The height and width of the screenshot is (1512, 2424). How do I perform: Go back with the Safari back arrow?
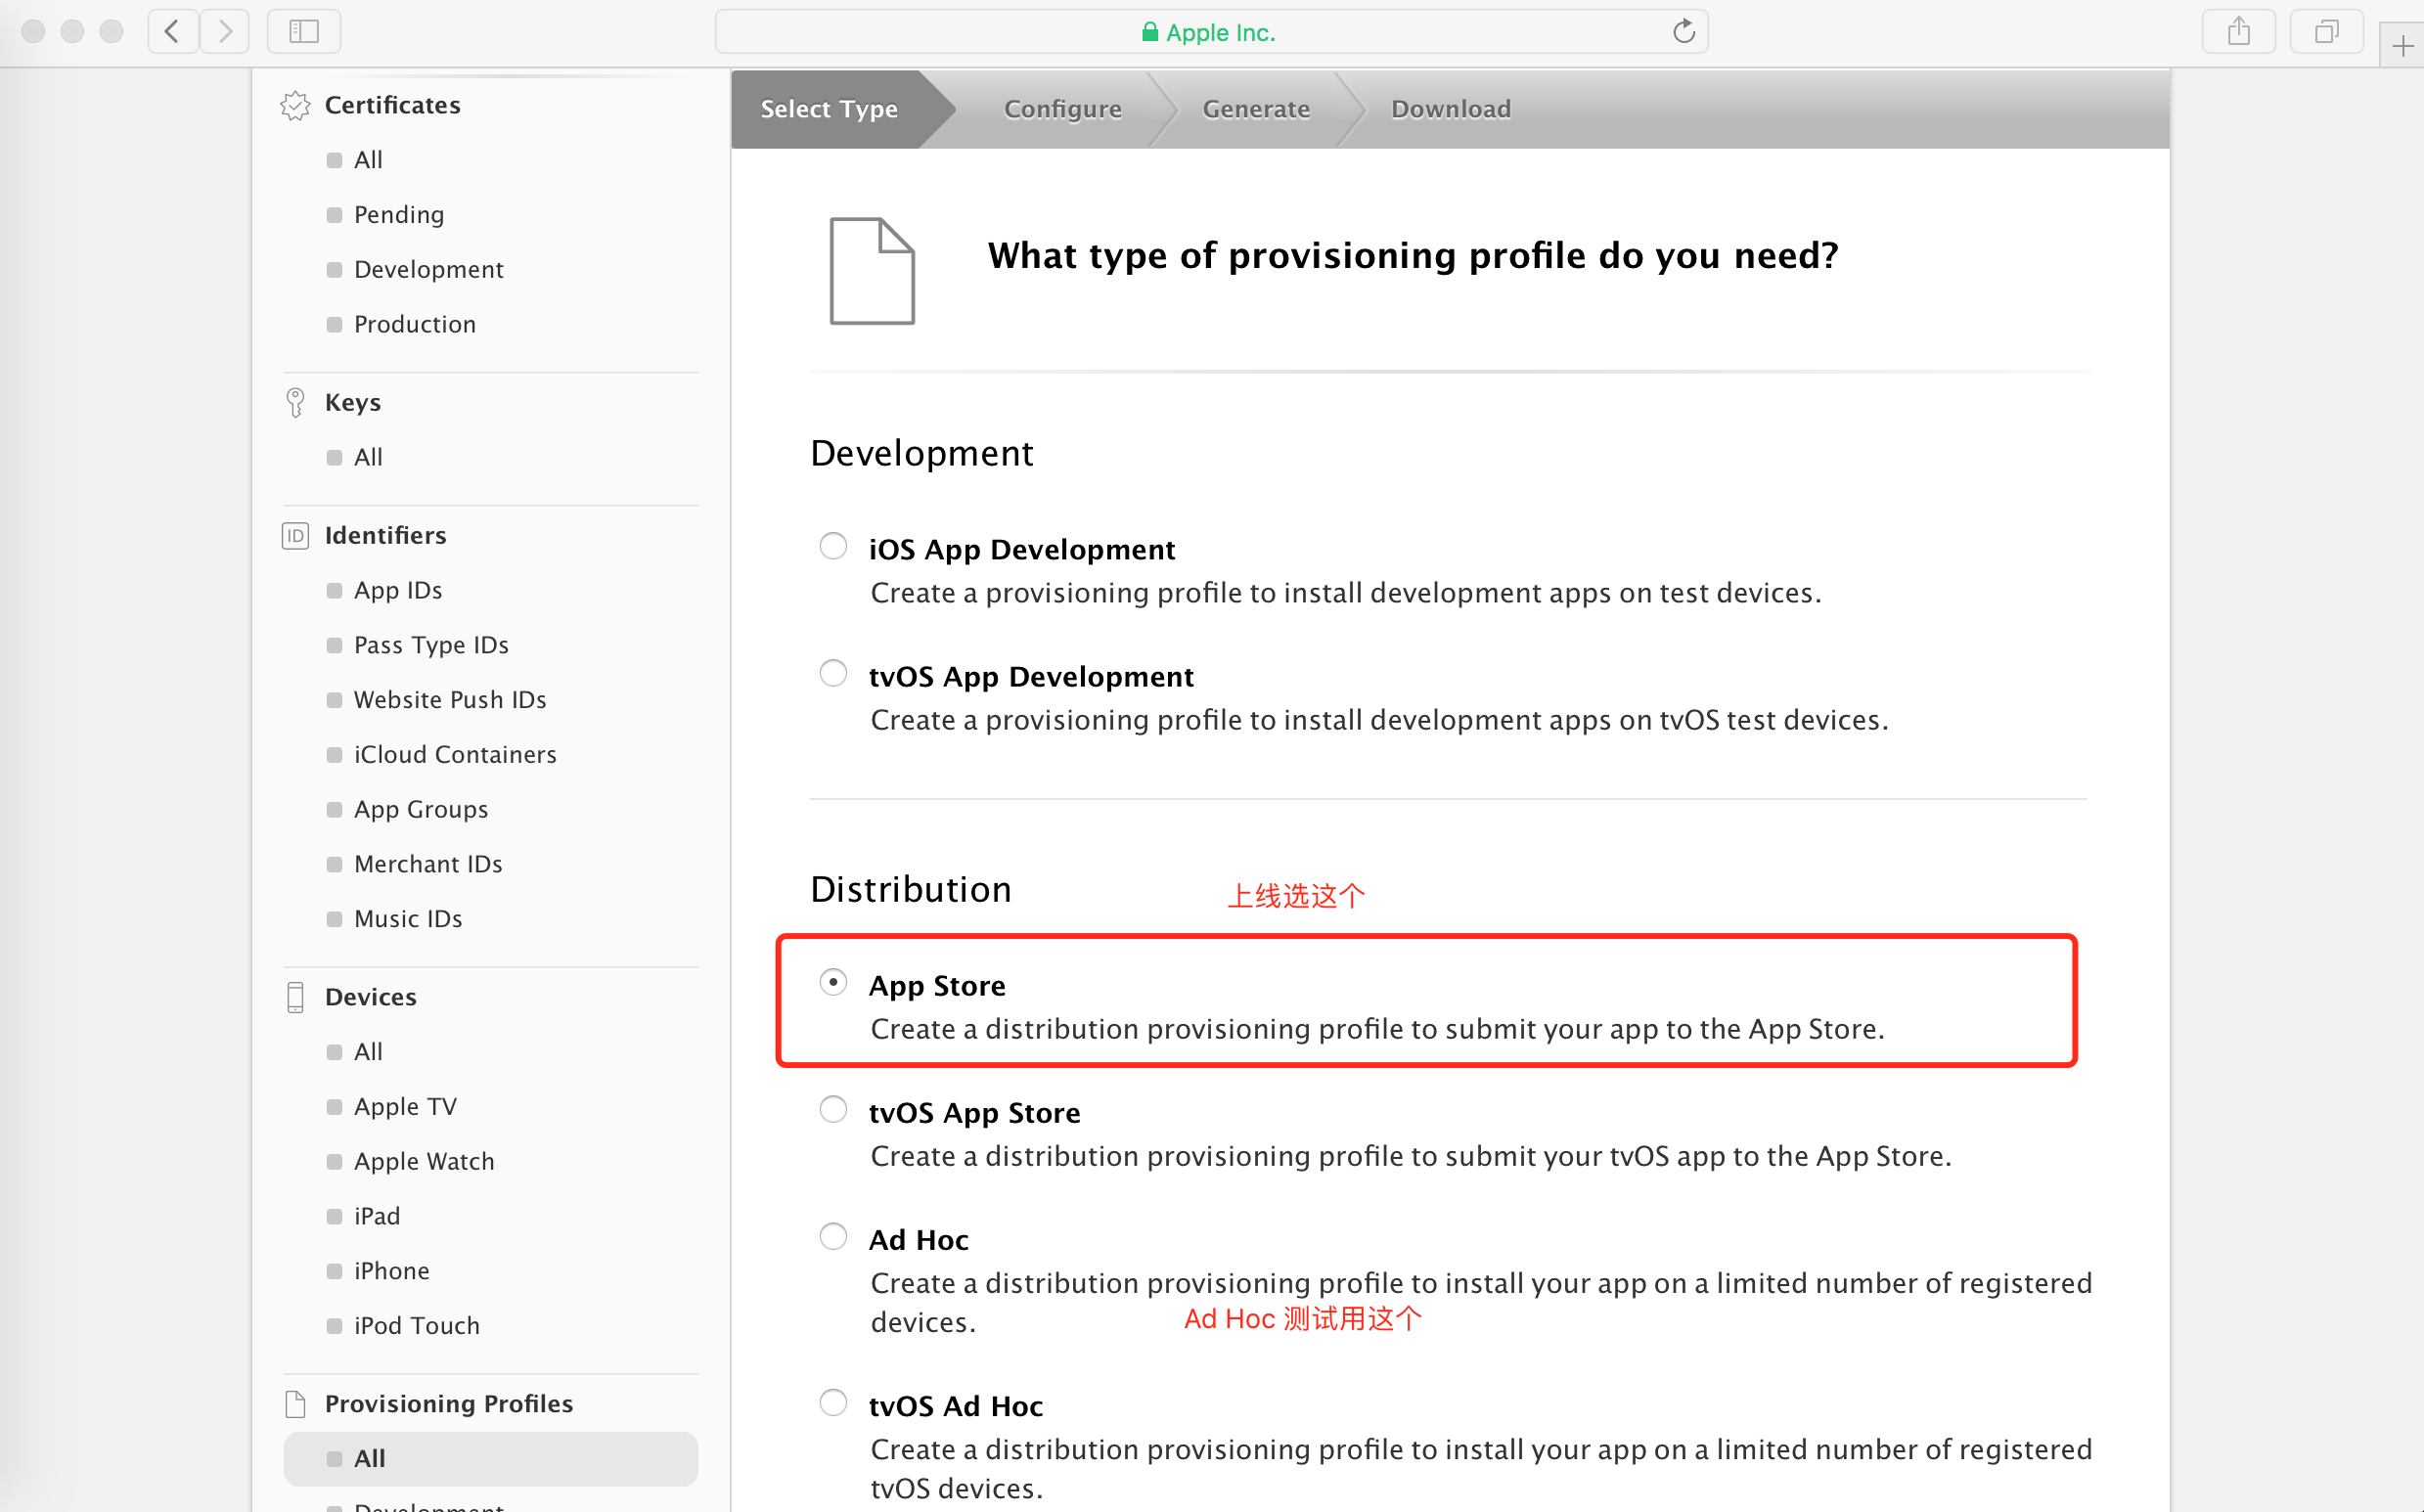click(173, 32)
